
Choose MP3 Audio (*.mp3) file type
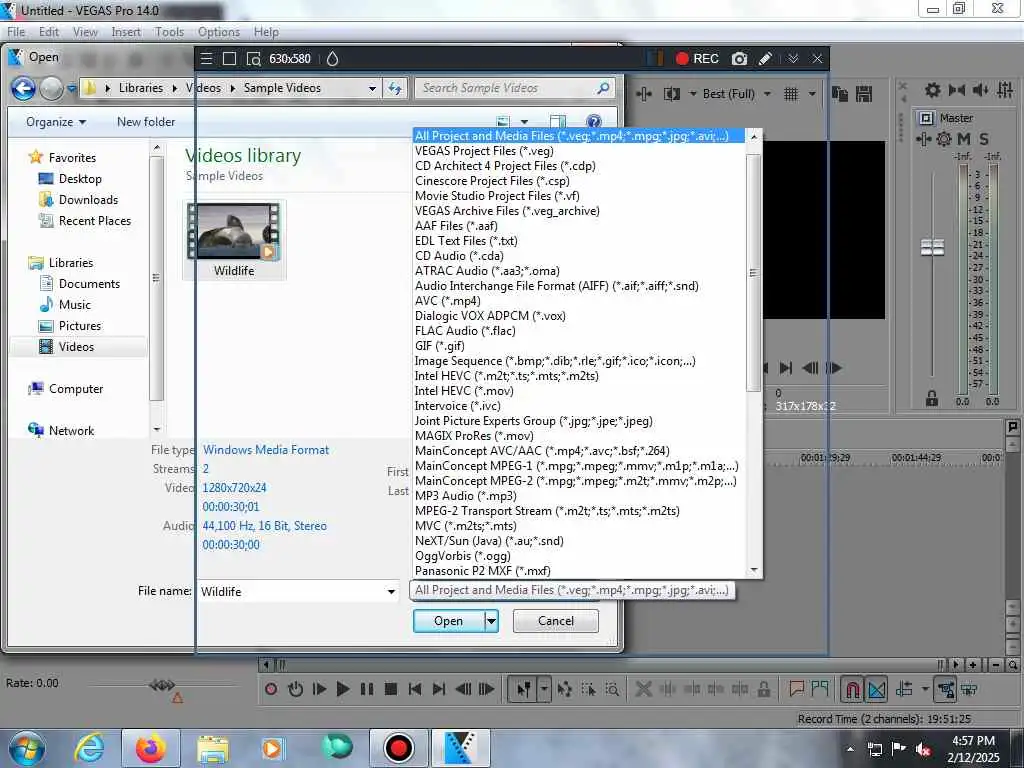pyautogui.click(x=466, y=496)
